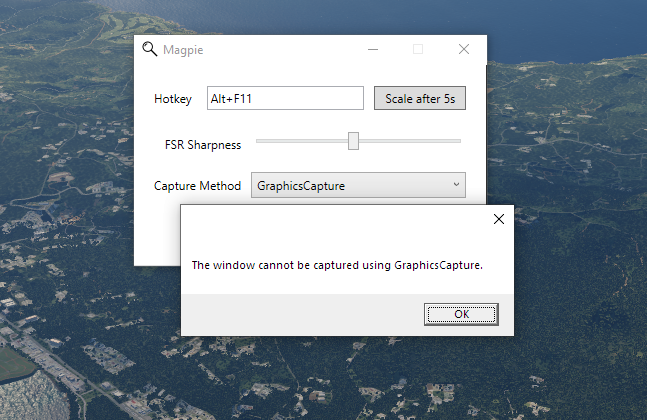Click the Magpie magnifier app icon
The height and width of the screenshot is (420, 647).
click(149, 49)
